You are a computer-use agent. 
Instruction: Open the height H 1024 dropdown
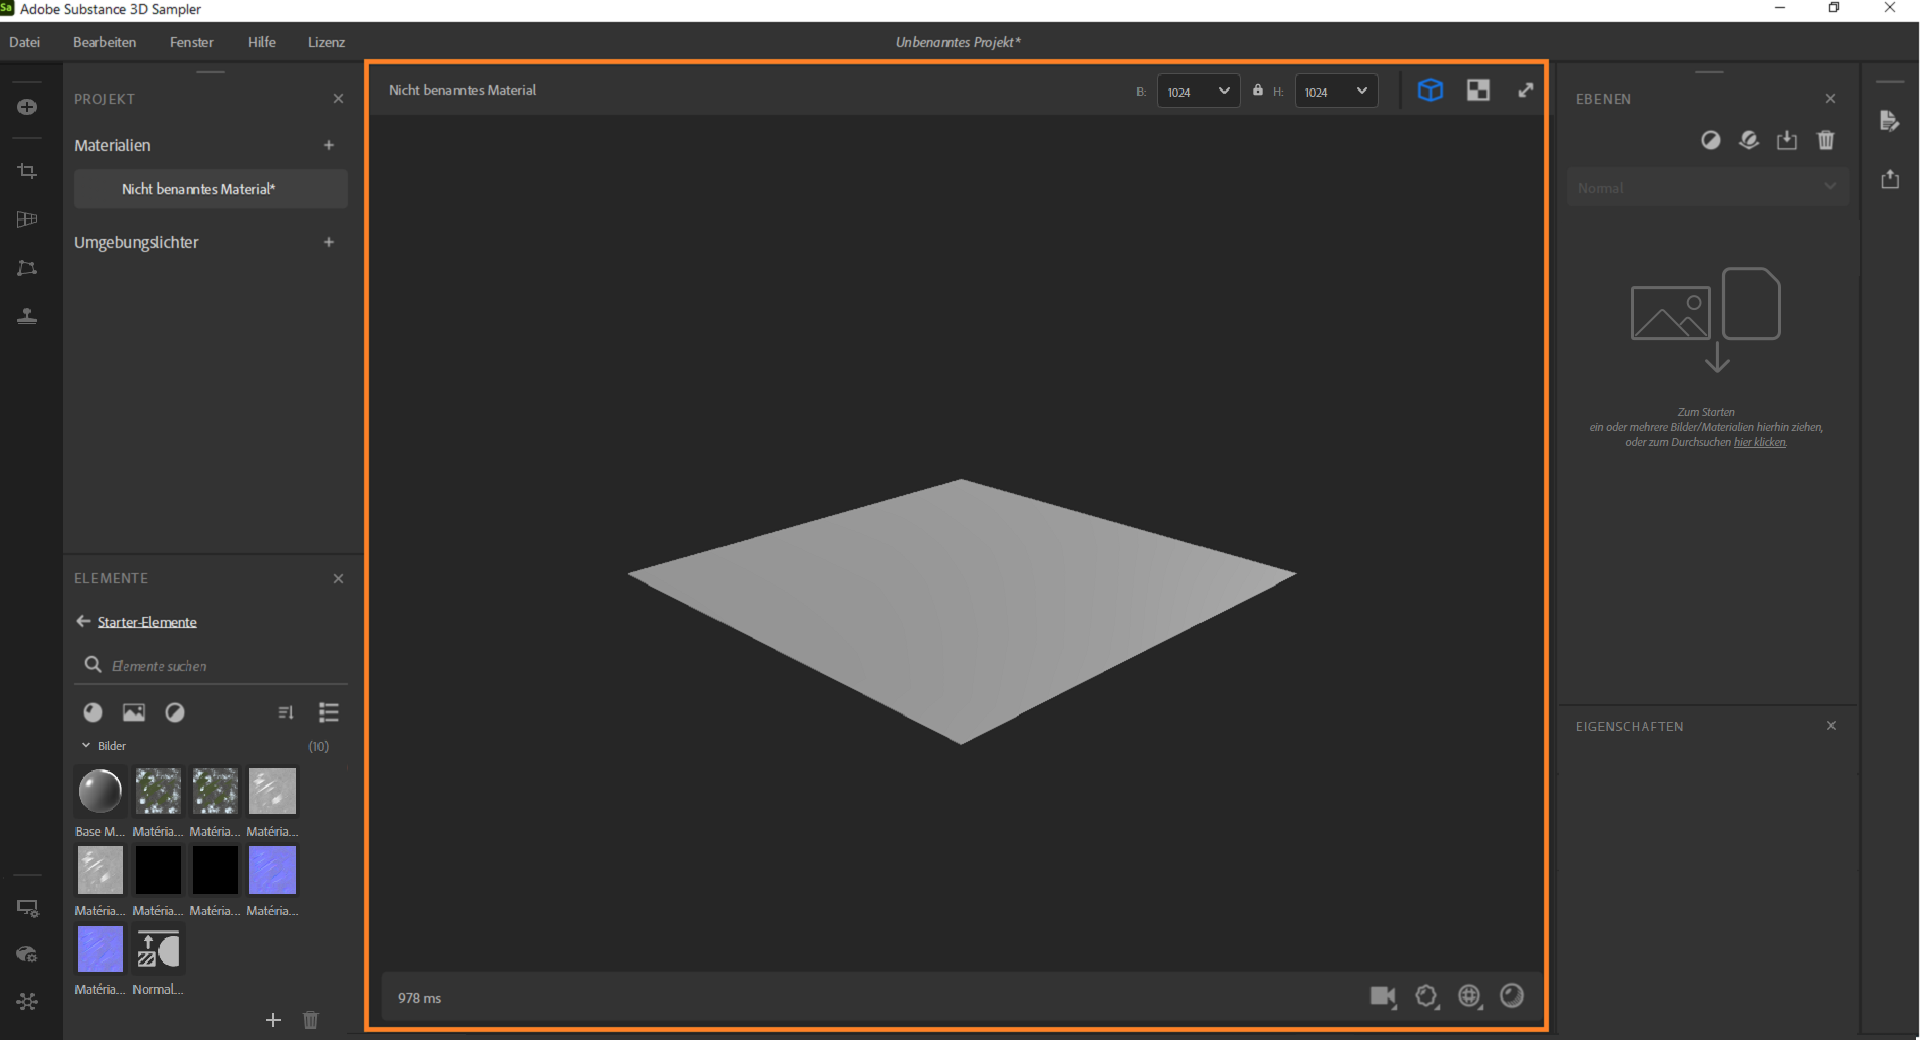pos(1336,91)
